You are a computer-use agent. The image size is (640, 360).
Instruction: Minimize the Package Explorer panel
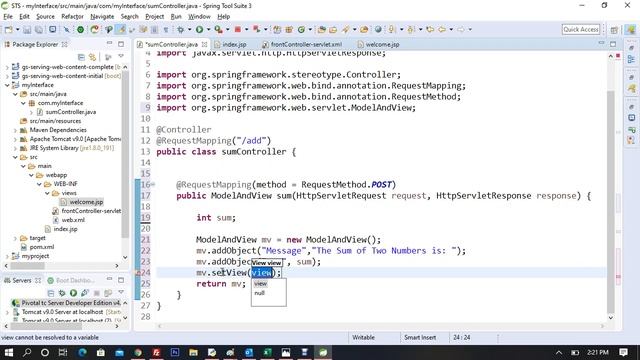coord(109,44)
